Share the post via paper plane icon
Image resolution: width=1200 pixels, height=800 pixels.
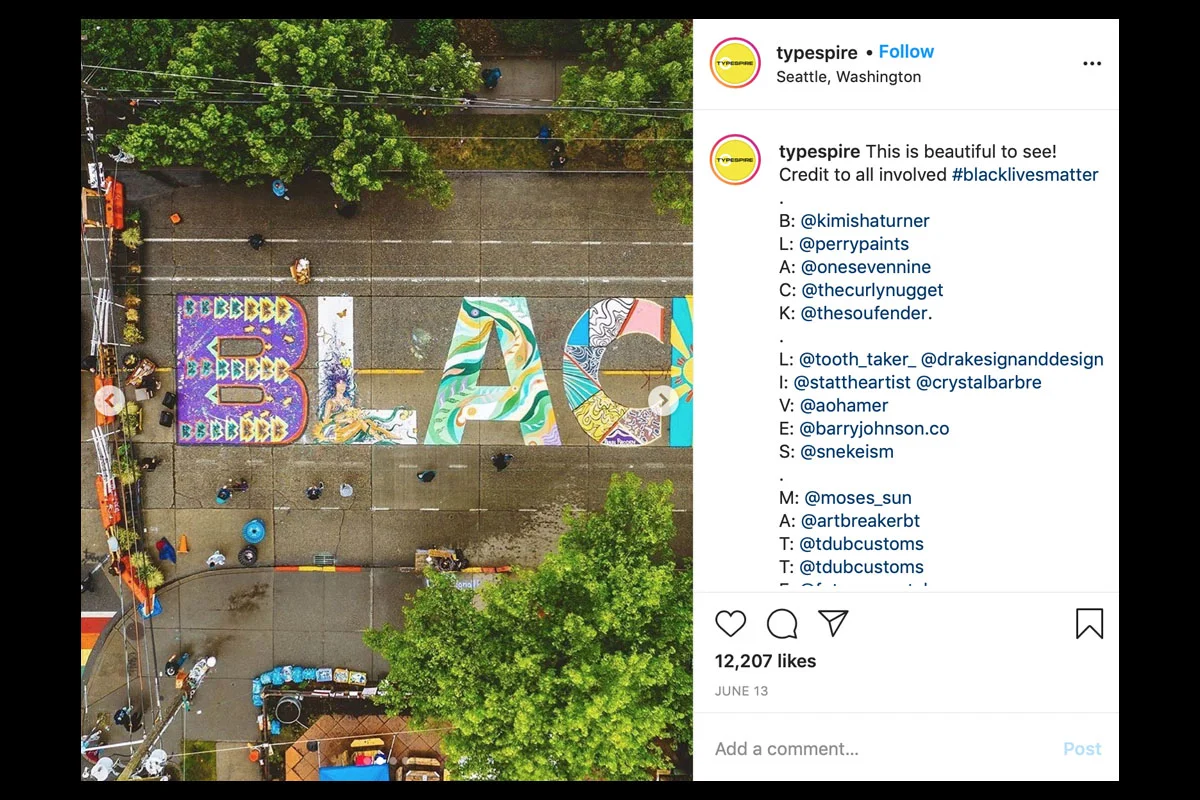tap(833, 624)
